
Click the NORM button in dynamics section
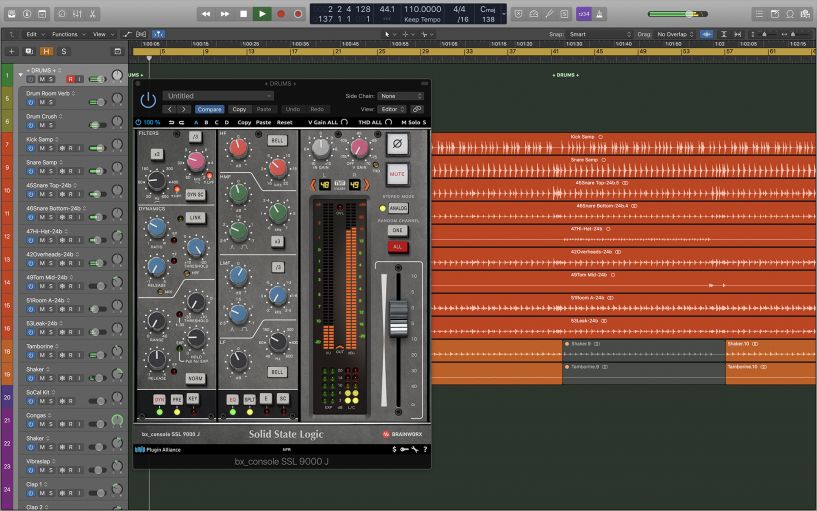(x=195, y=378)
